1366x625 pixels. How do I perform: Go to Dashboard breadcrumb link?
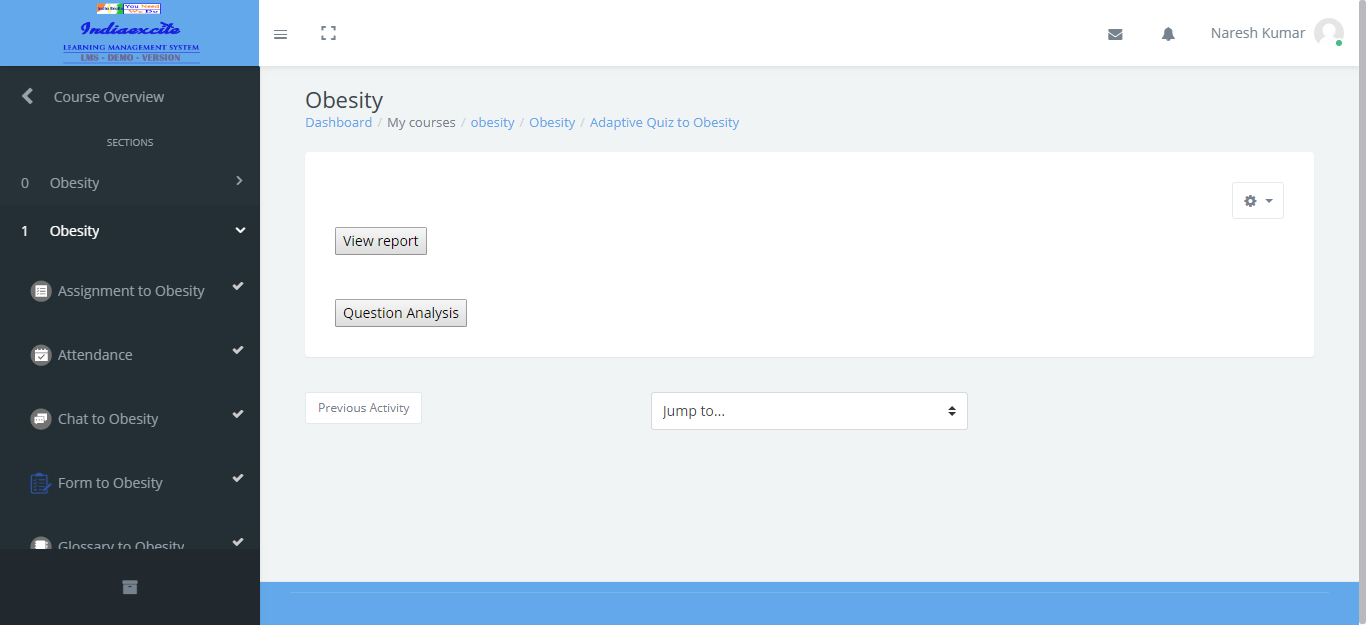pyautogui.click(x=338, y=123)
